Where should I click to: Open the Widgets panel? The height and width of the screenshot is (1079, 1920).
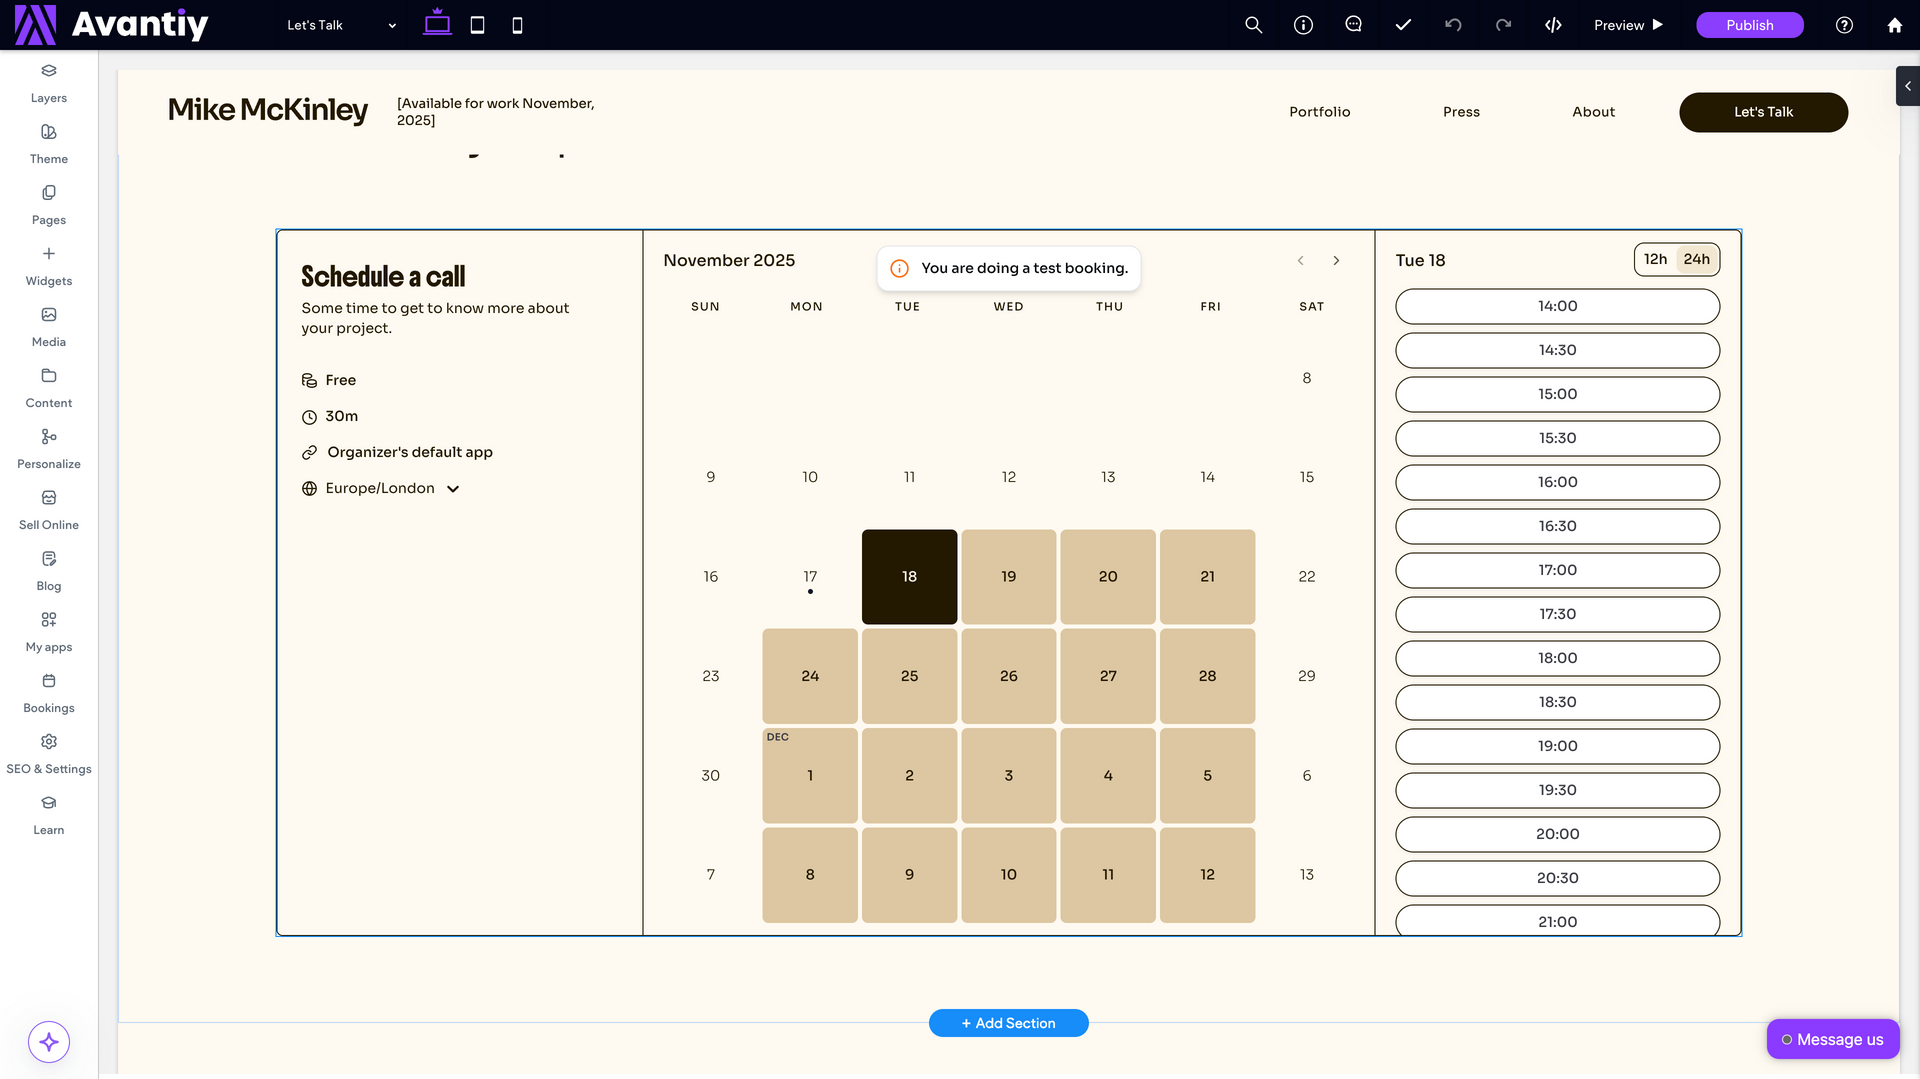48,265
